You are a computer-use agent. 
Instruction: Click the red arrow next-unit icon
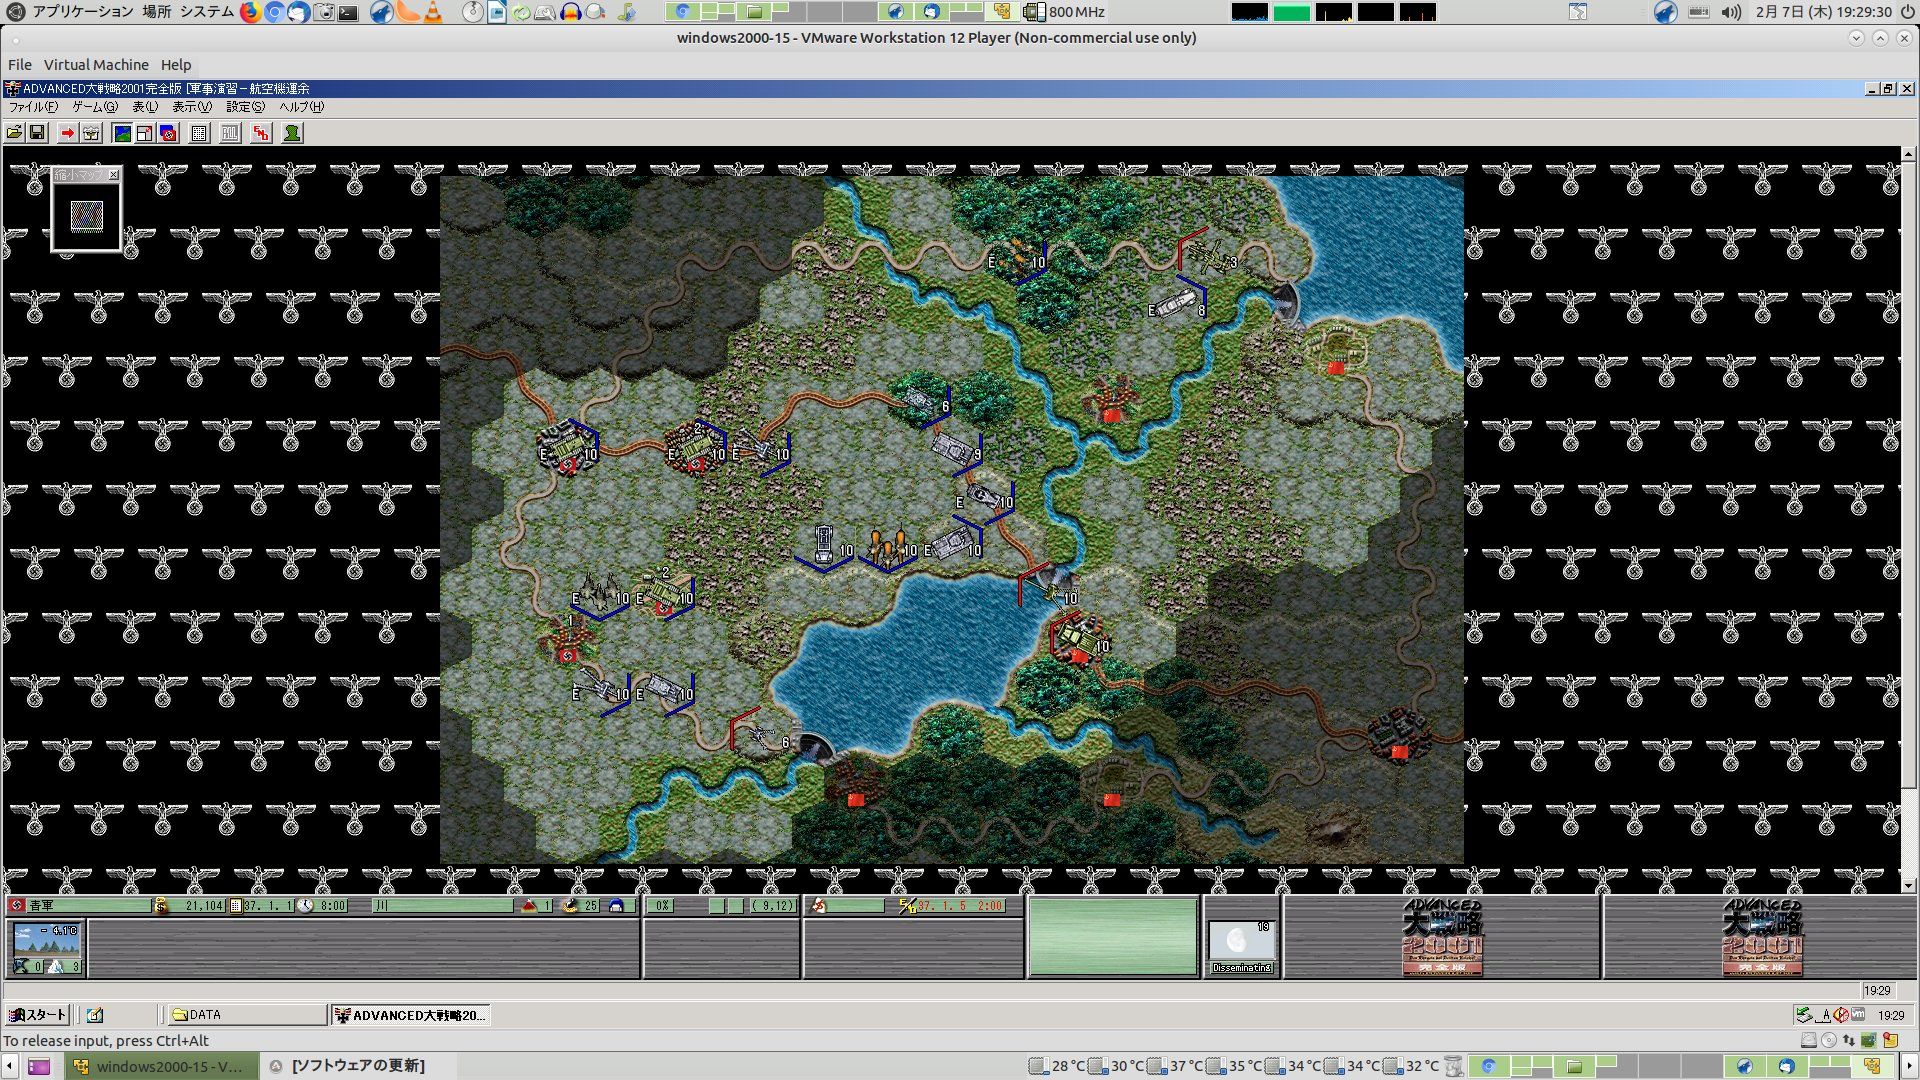[x=67, y=133]
